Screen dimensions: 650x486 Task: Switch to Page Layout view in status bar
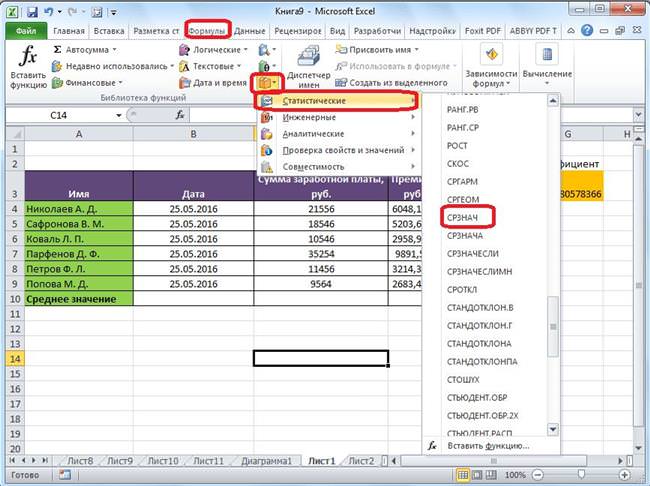coord(477,475)
